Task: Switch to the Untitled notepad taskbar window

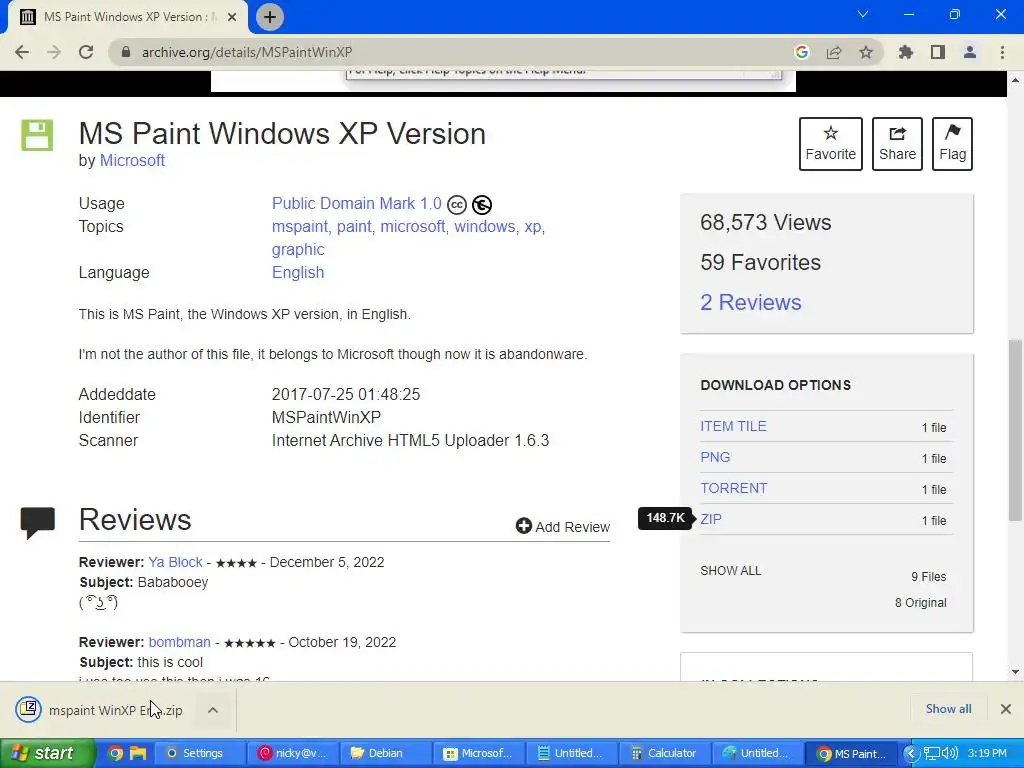Action: coord(572,754)
